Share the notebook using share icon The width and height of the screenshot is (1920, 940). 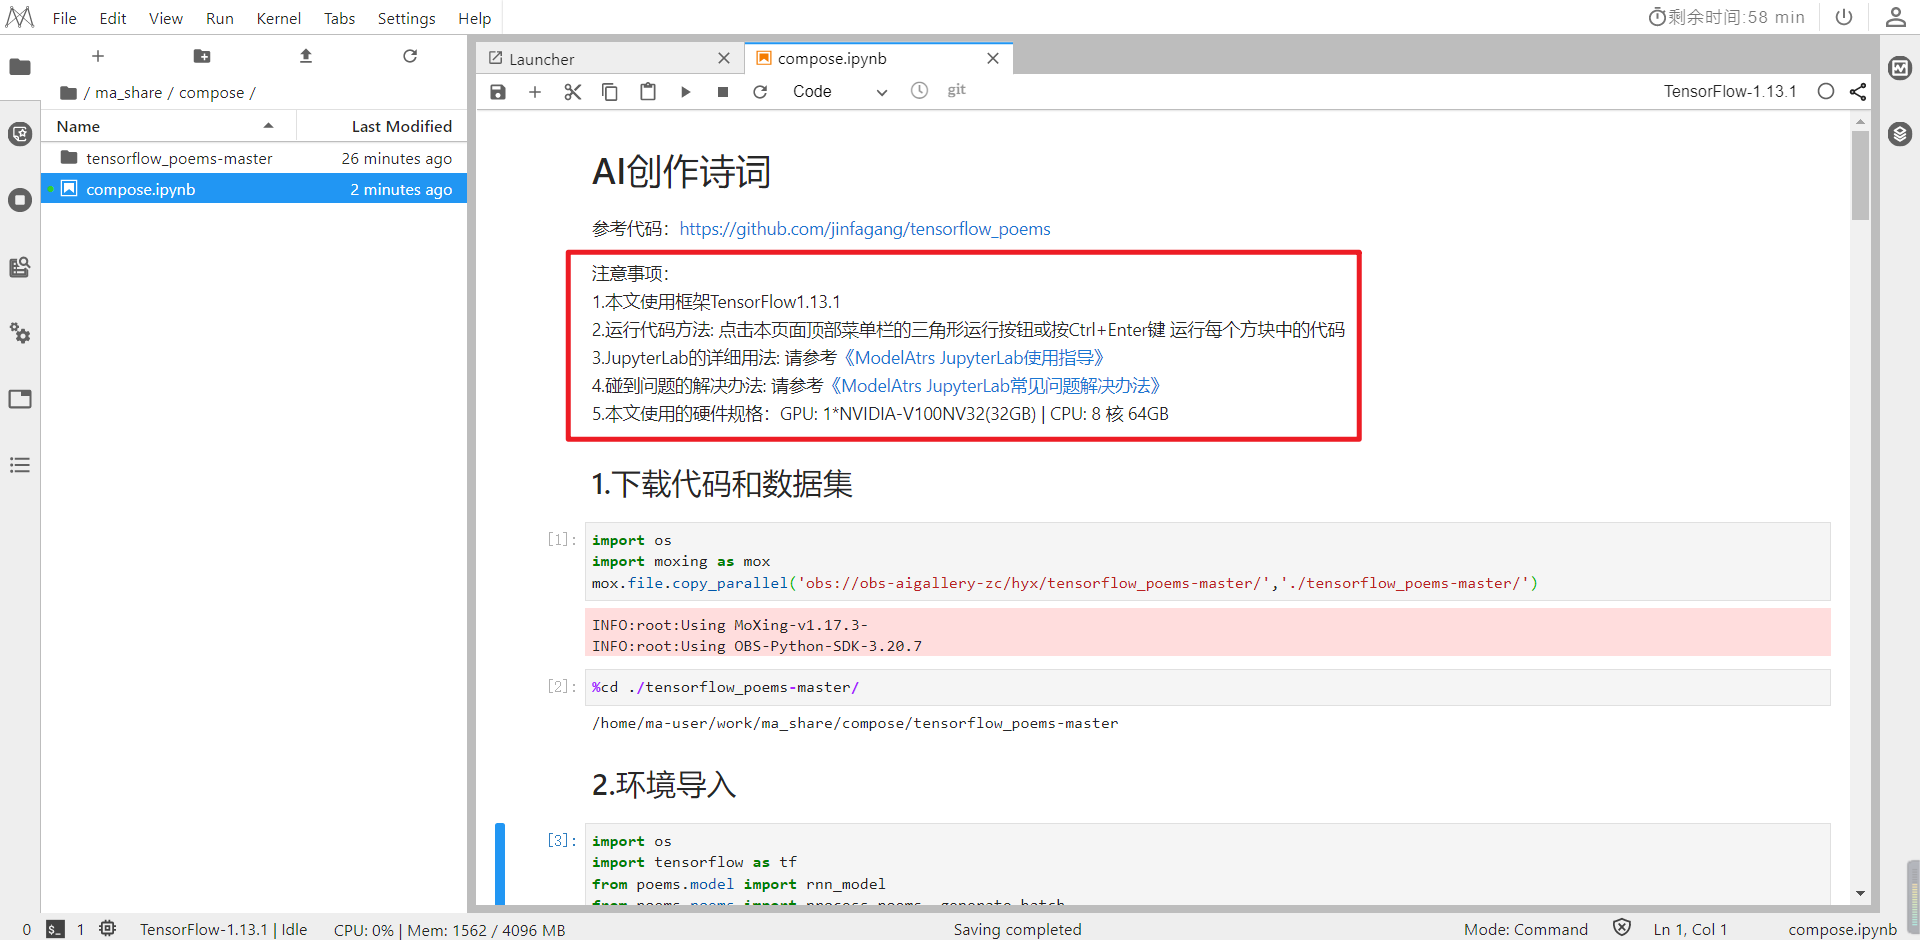point(1858,91)
